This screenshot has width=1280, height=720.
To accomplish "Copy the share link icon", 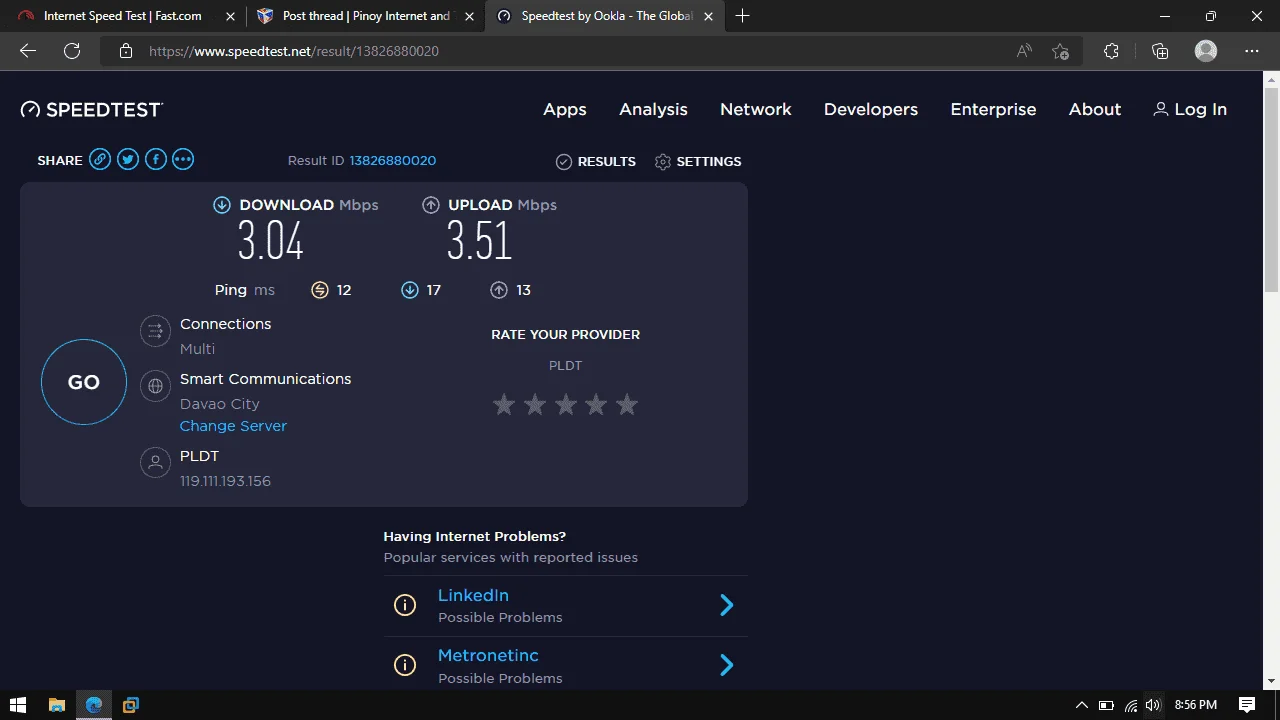I will click(x=100, y=159).
